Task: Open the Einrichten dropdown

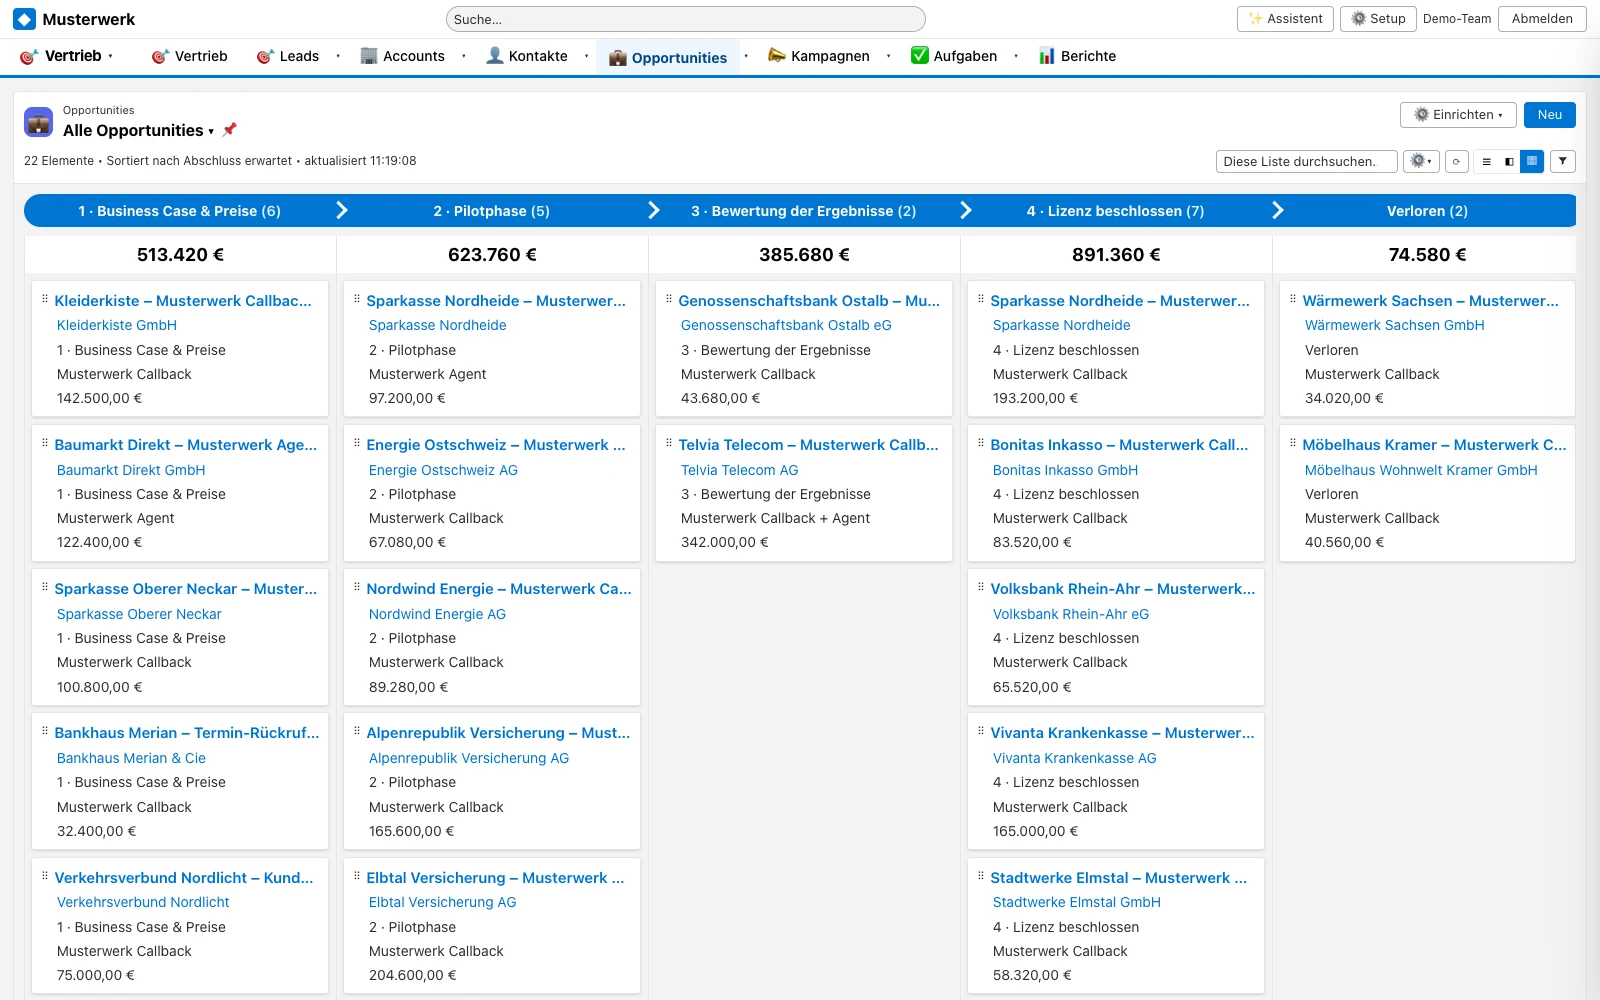Action: click(1458, 115)
